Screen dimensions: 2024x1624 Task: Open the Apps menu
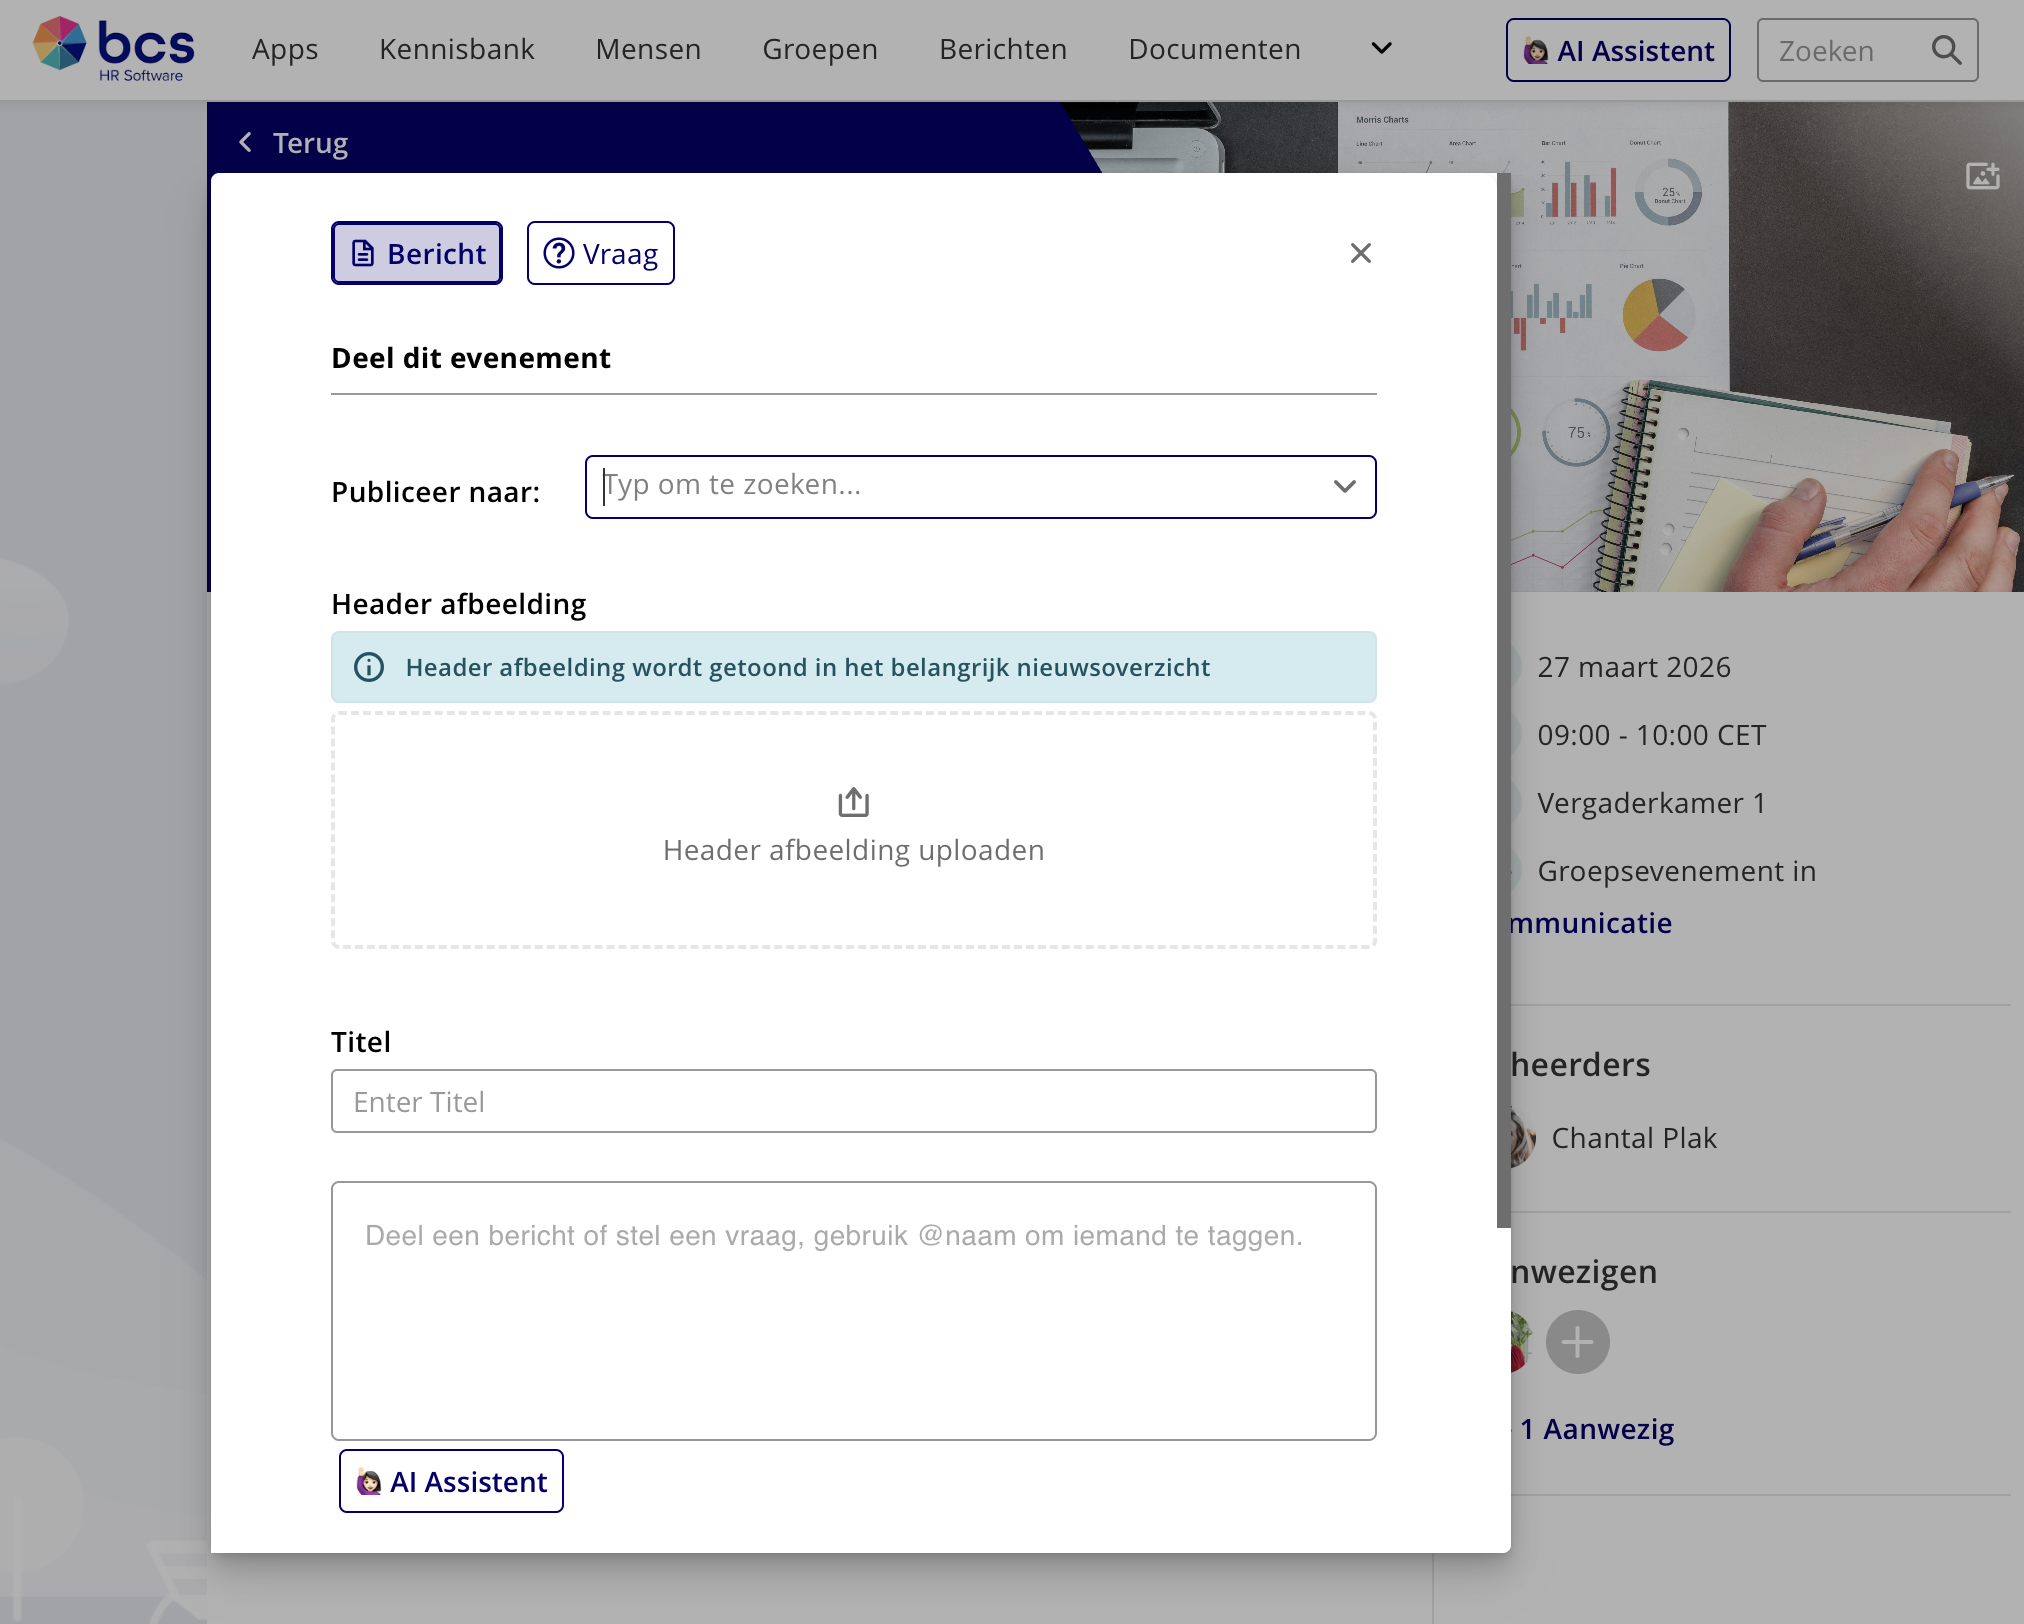pos(285,49)
